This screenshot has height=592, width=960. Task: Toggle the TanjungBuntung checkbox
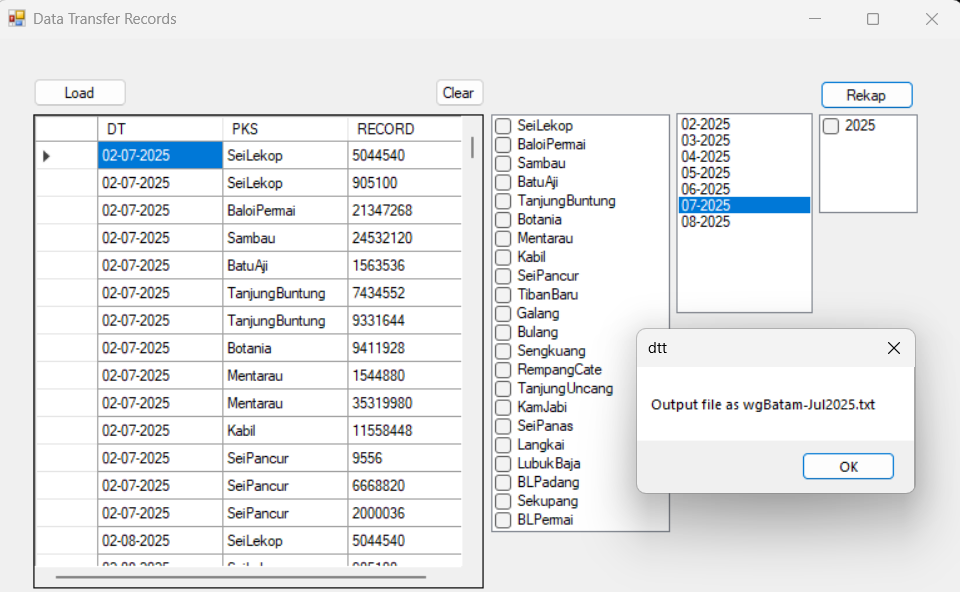(x=504, y=201)
